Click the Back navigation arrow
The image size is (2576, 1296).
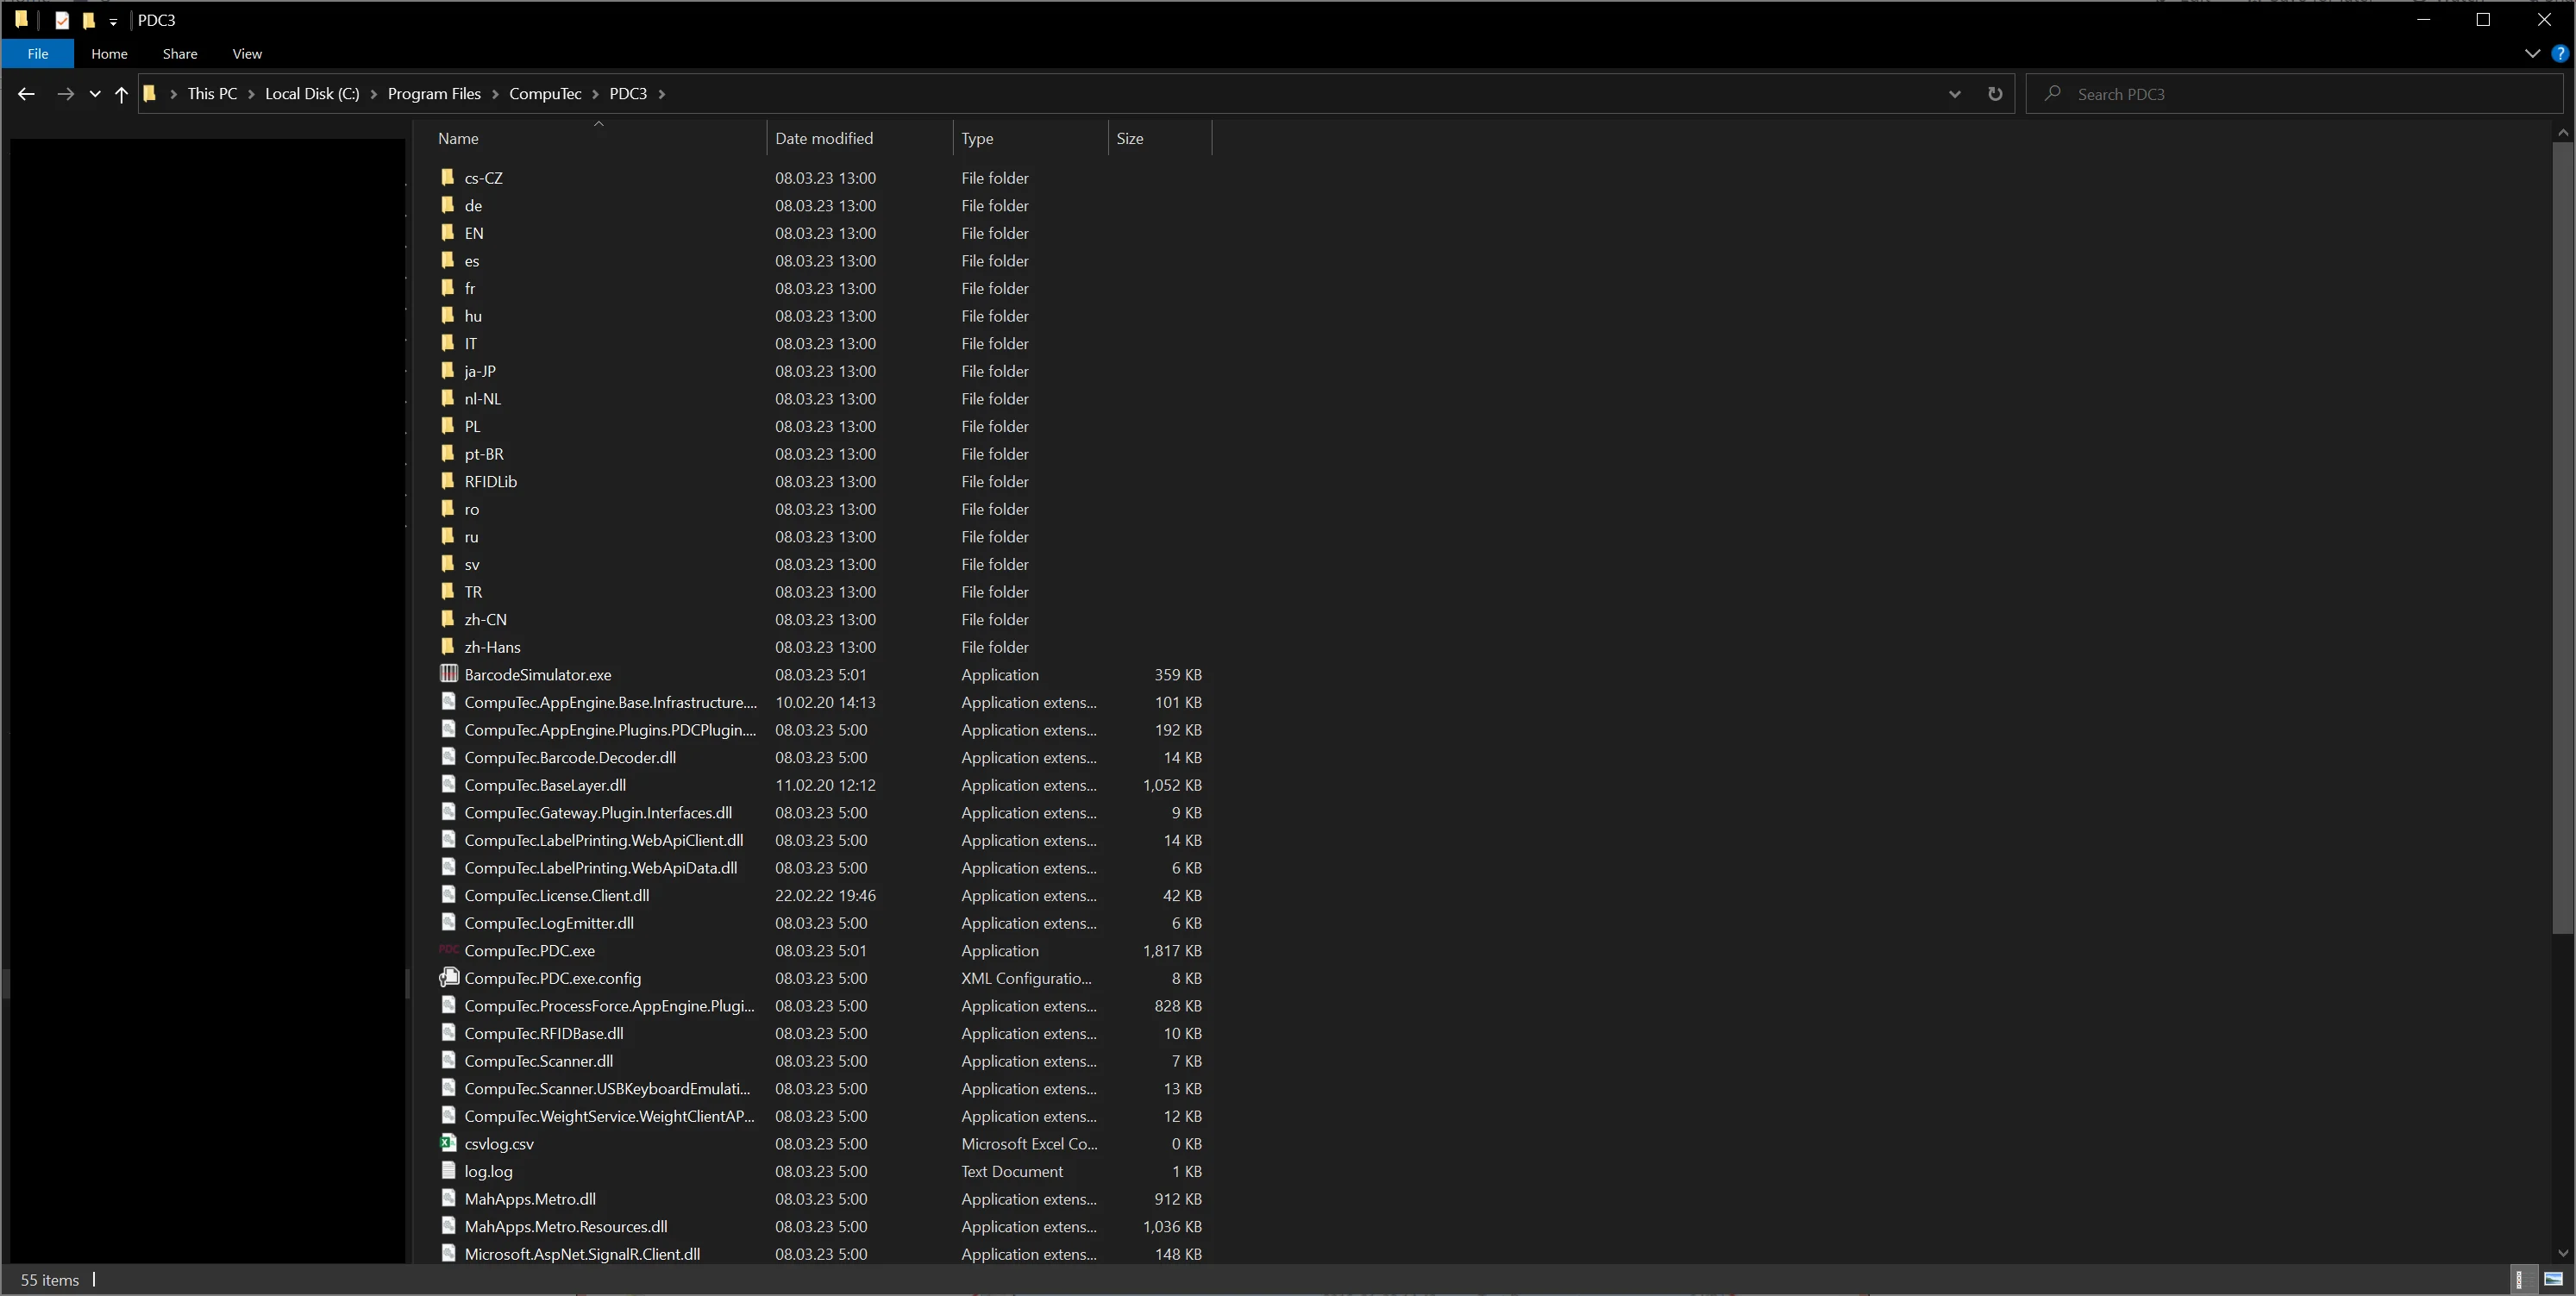coord(27,93)
